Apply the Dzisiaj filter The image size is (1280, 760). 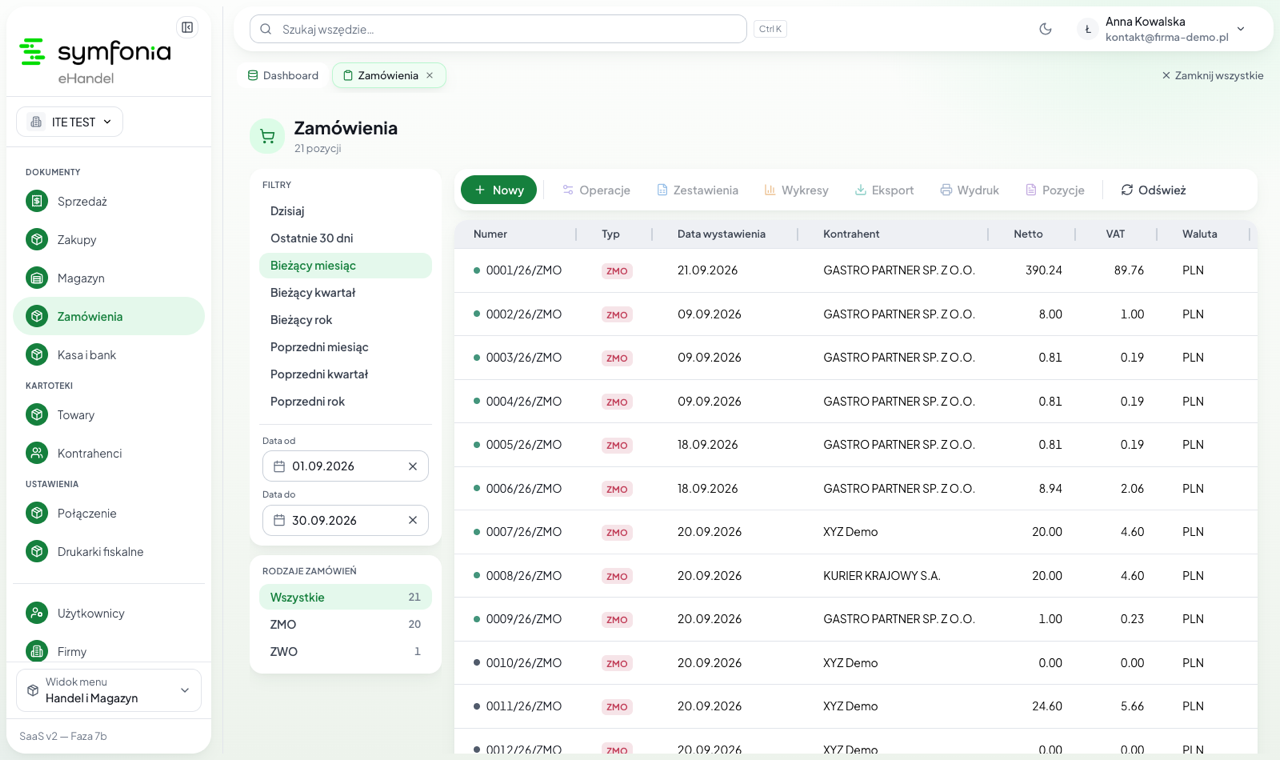coord(345,211)
